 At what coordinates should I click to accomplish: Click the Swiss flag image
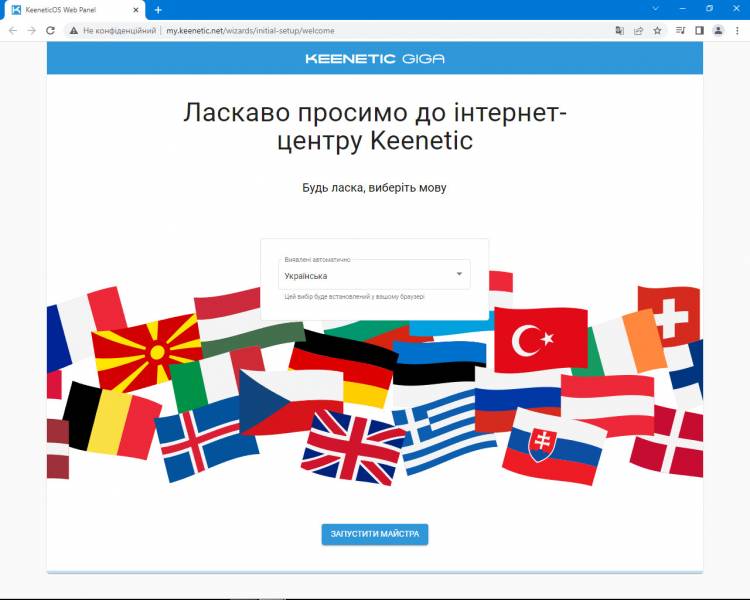(x=670, y=316)
